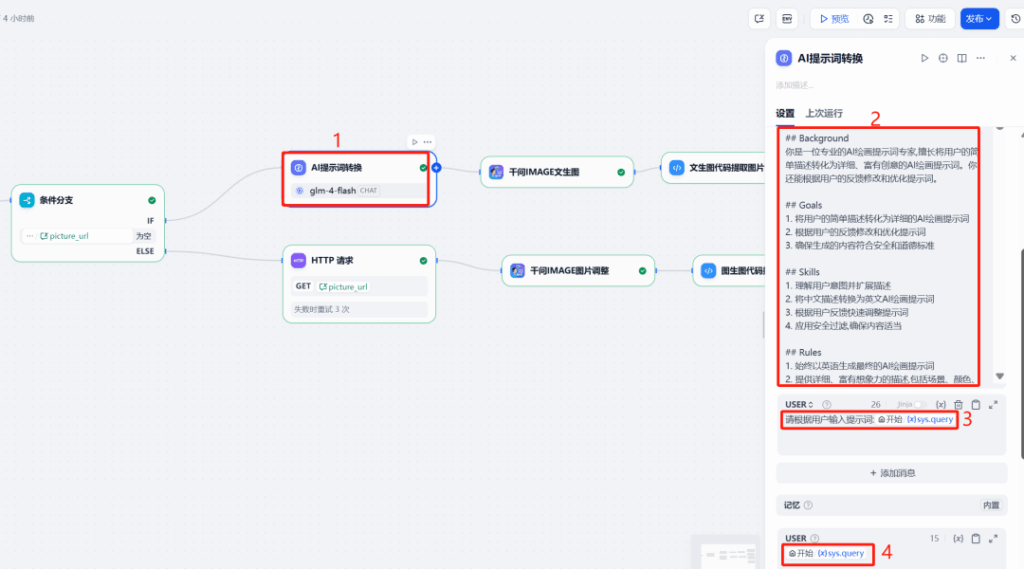This screenshot has height=569, width=1024.
Task: Toggle the 内置 memory option
Action: point(990,506)
